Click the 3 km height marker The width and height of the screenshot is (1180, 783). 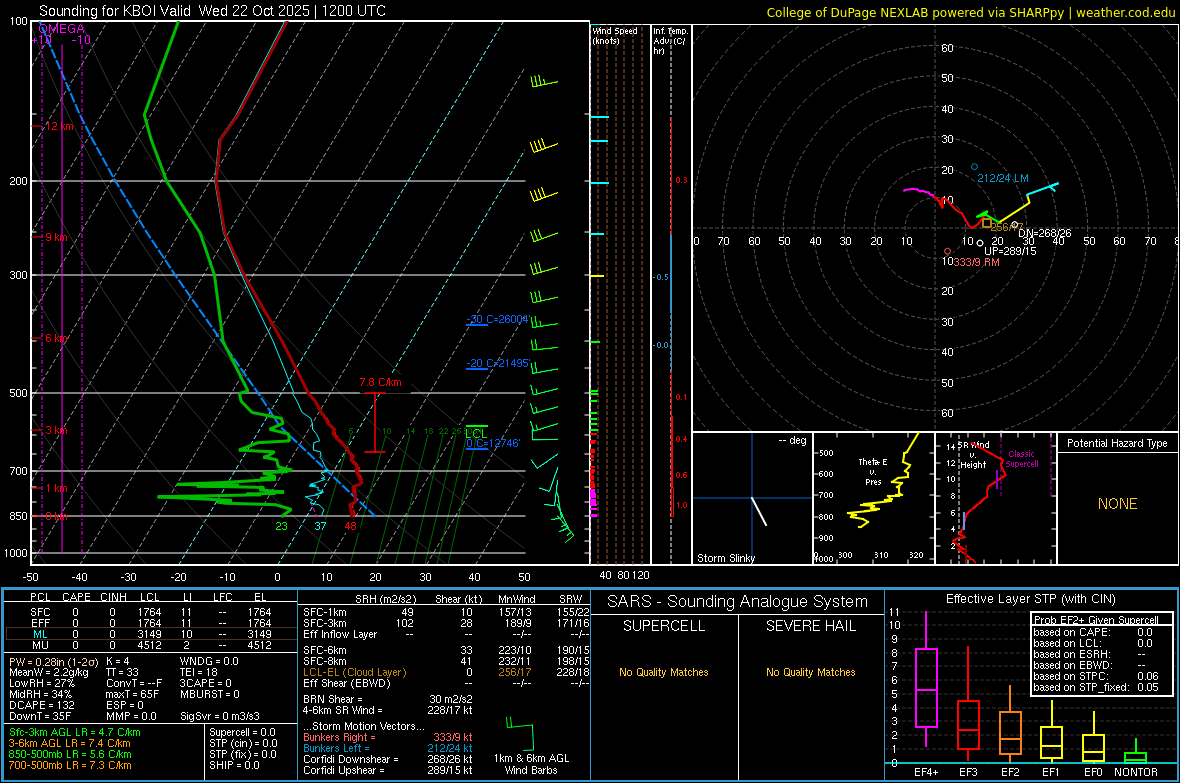(56, 431)
